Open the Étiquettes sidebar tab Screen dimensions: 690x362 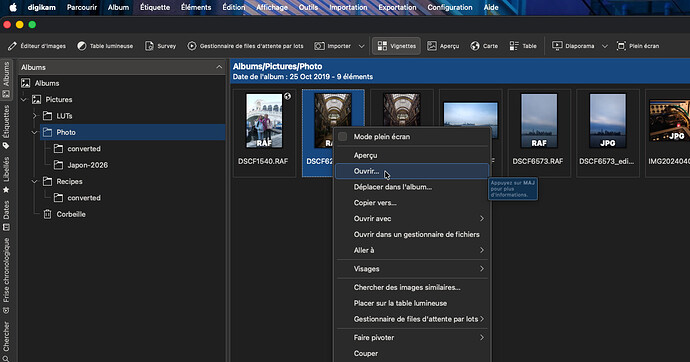(x=6, y=127)
